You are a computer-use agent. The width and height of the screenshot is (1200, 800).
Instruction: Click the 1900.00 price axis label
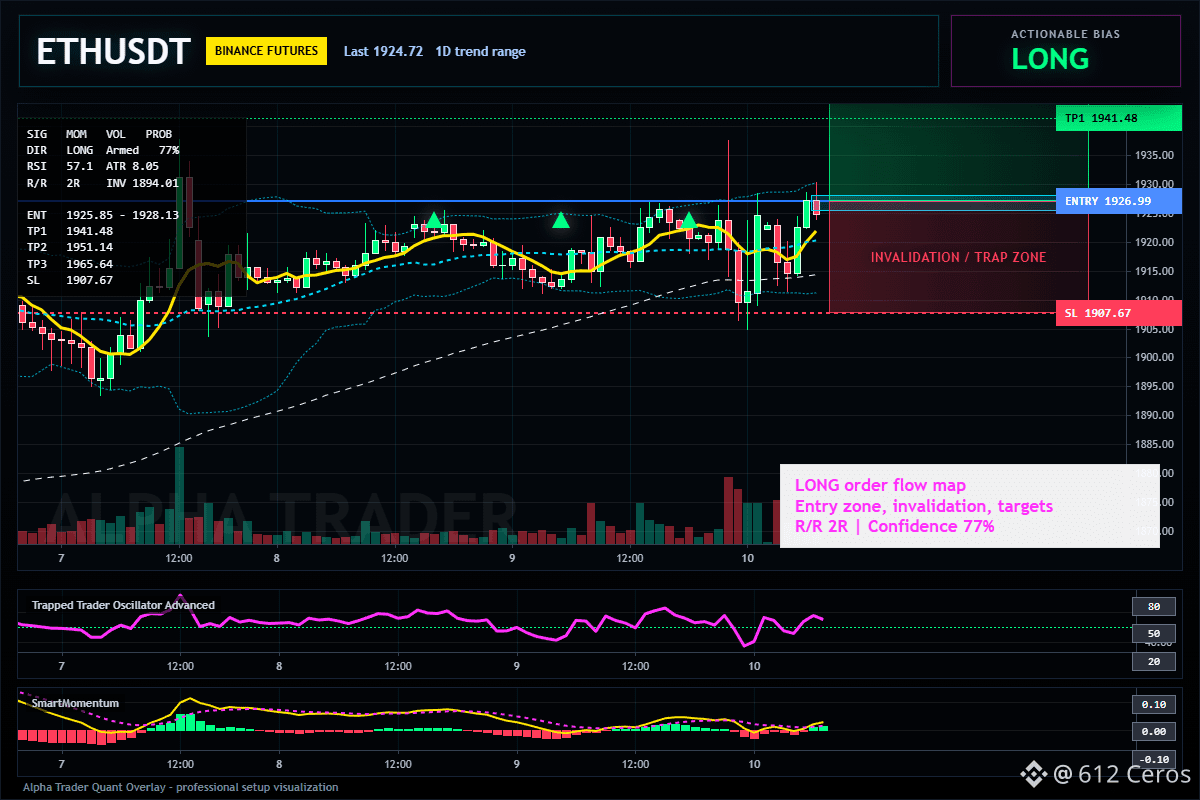click(x=1154, y=358)
